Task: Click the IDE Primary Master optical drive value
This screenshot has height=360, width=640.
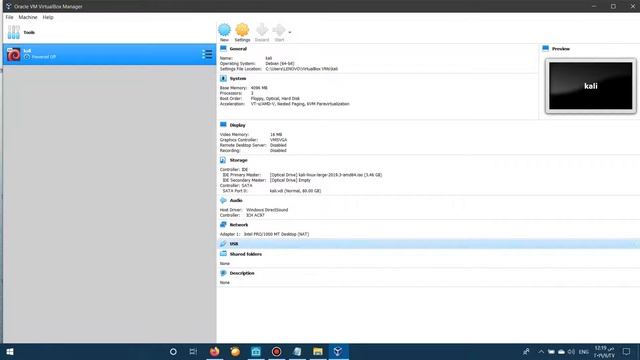Action: [326, 175]
